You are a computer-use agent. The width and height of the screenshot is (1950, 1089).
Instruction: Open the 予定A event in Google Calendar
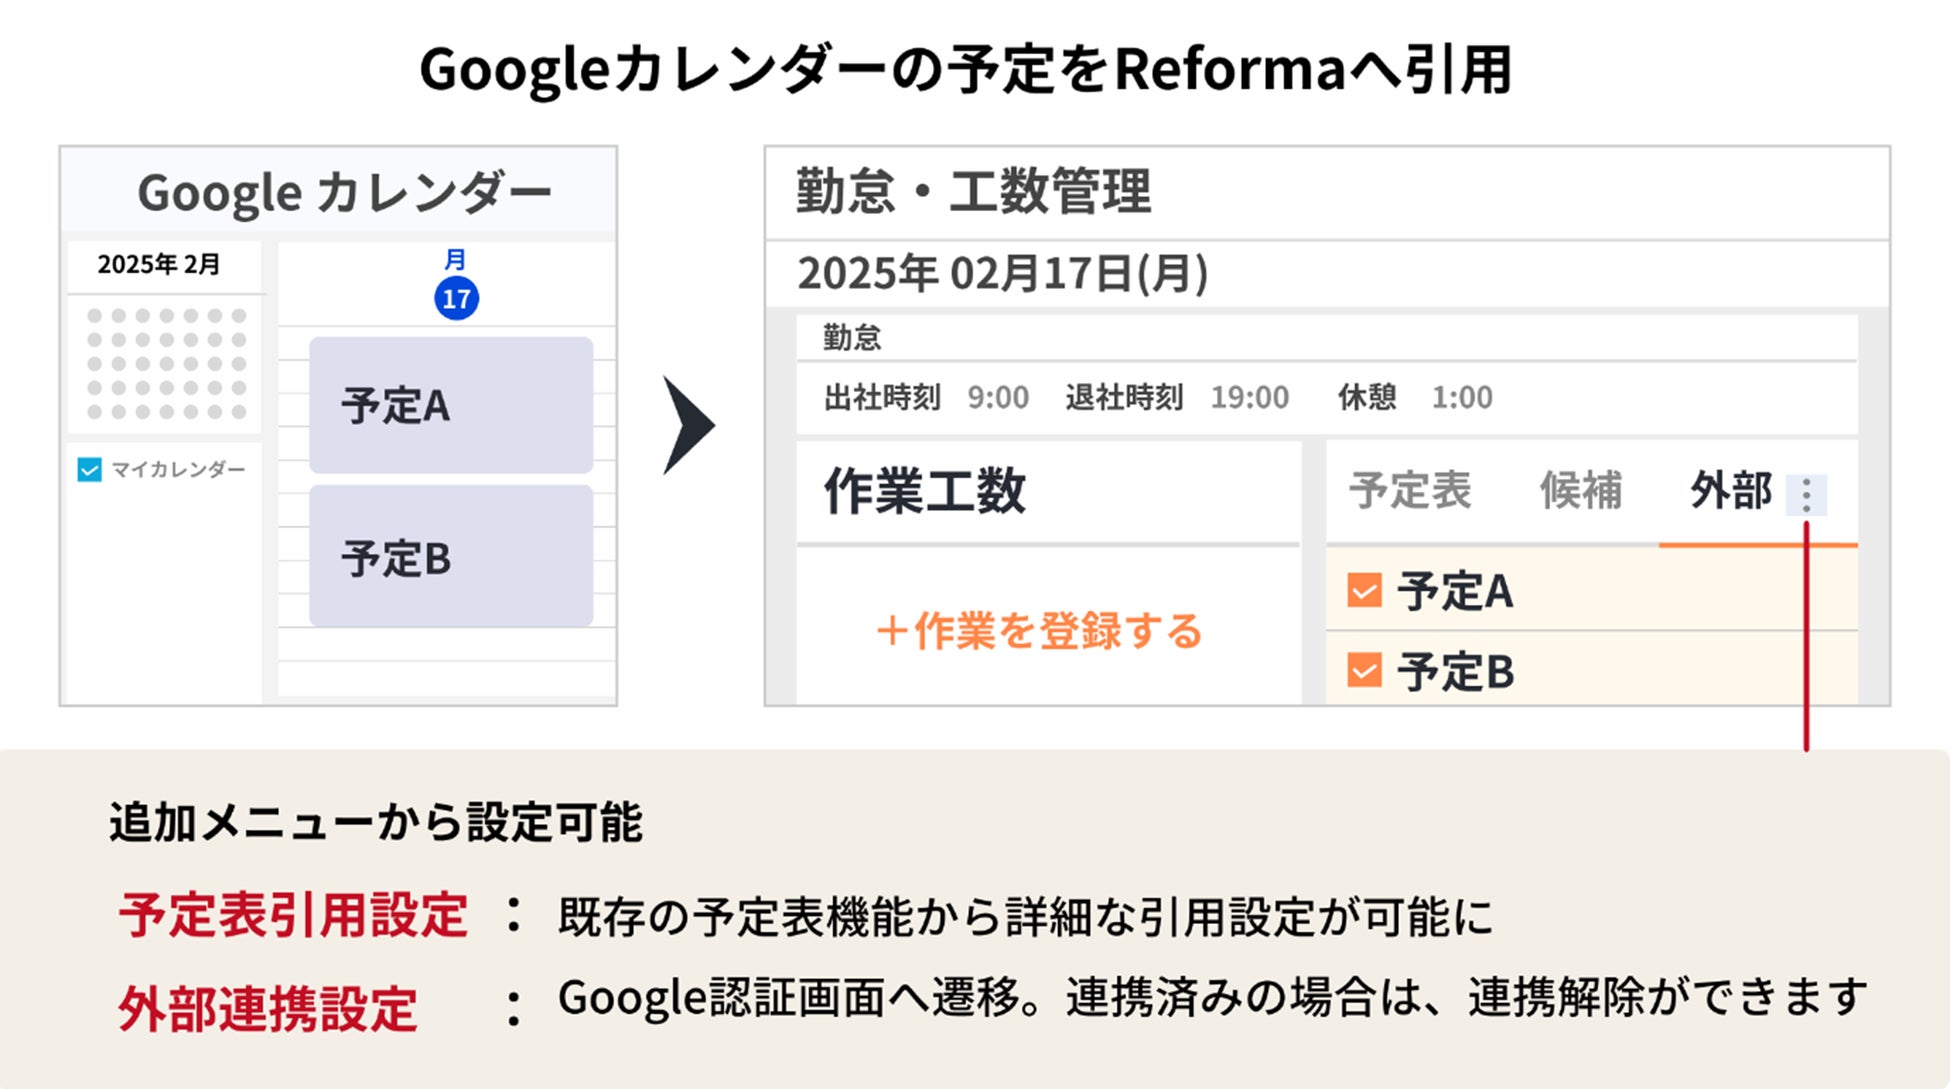point(451,405)
